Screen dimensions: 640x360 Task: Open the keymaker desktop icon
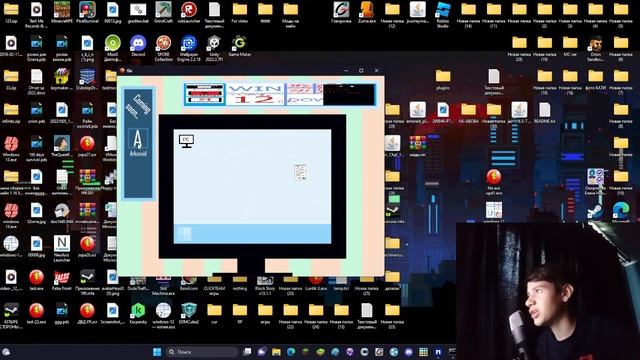(62, 79)
